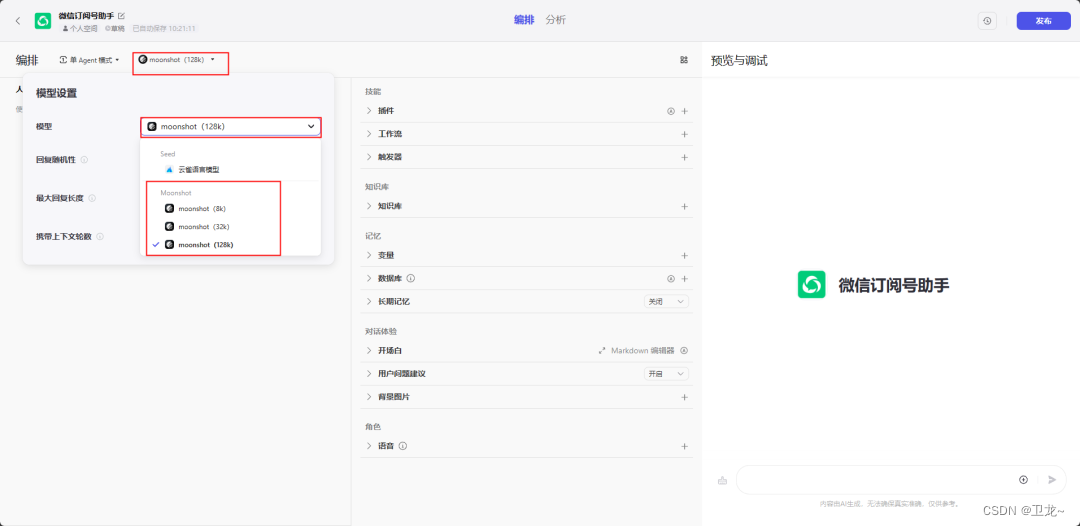Click the 草稿 status label
Viewport: 1080px width, 526px height.
[114, 29]
